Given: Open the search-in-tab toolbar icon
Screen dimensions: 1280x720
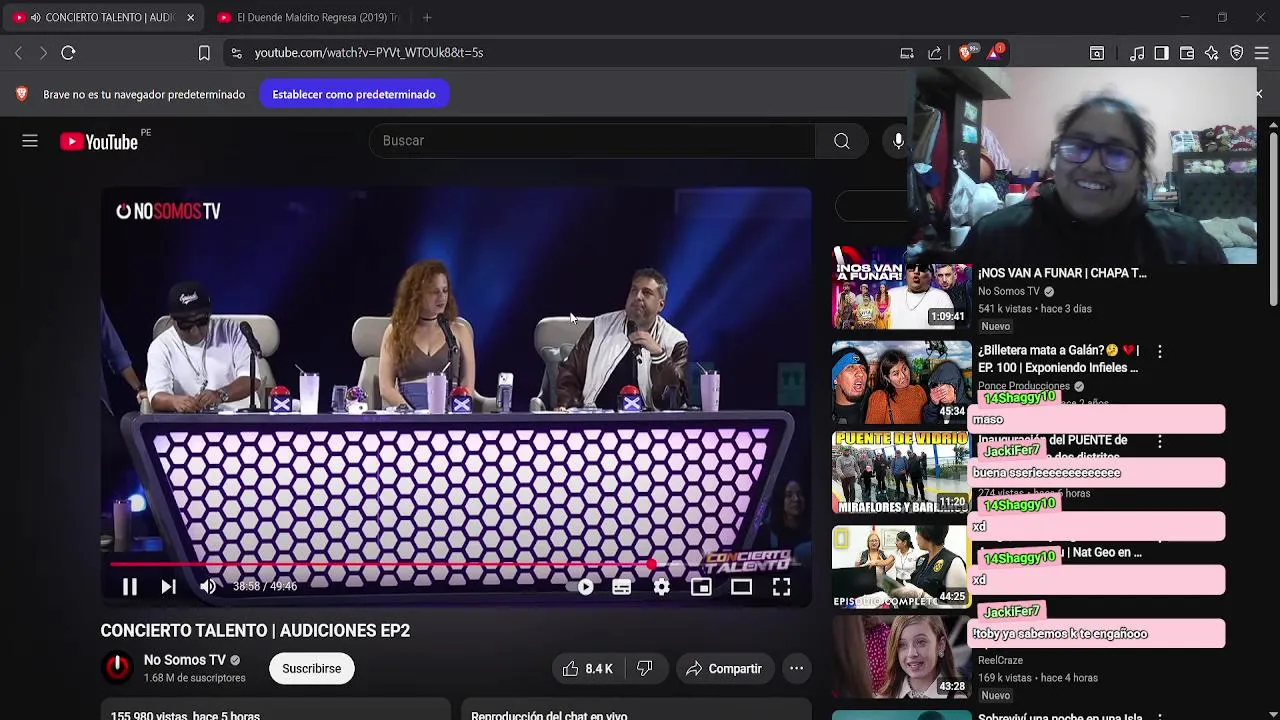Looking at the screenshot, I should [x=1097, y=53].
